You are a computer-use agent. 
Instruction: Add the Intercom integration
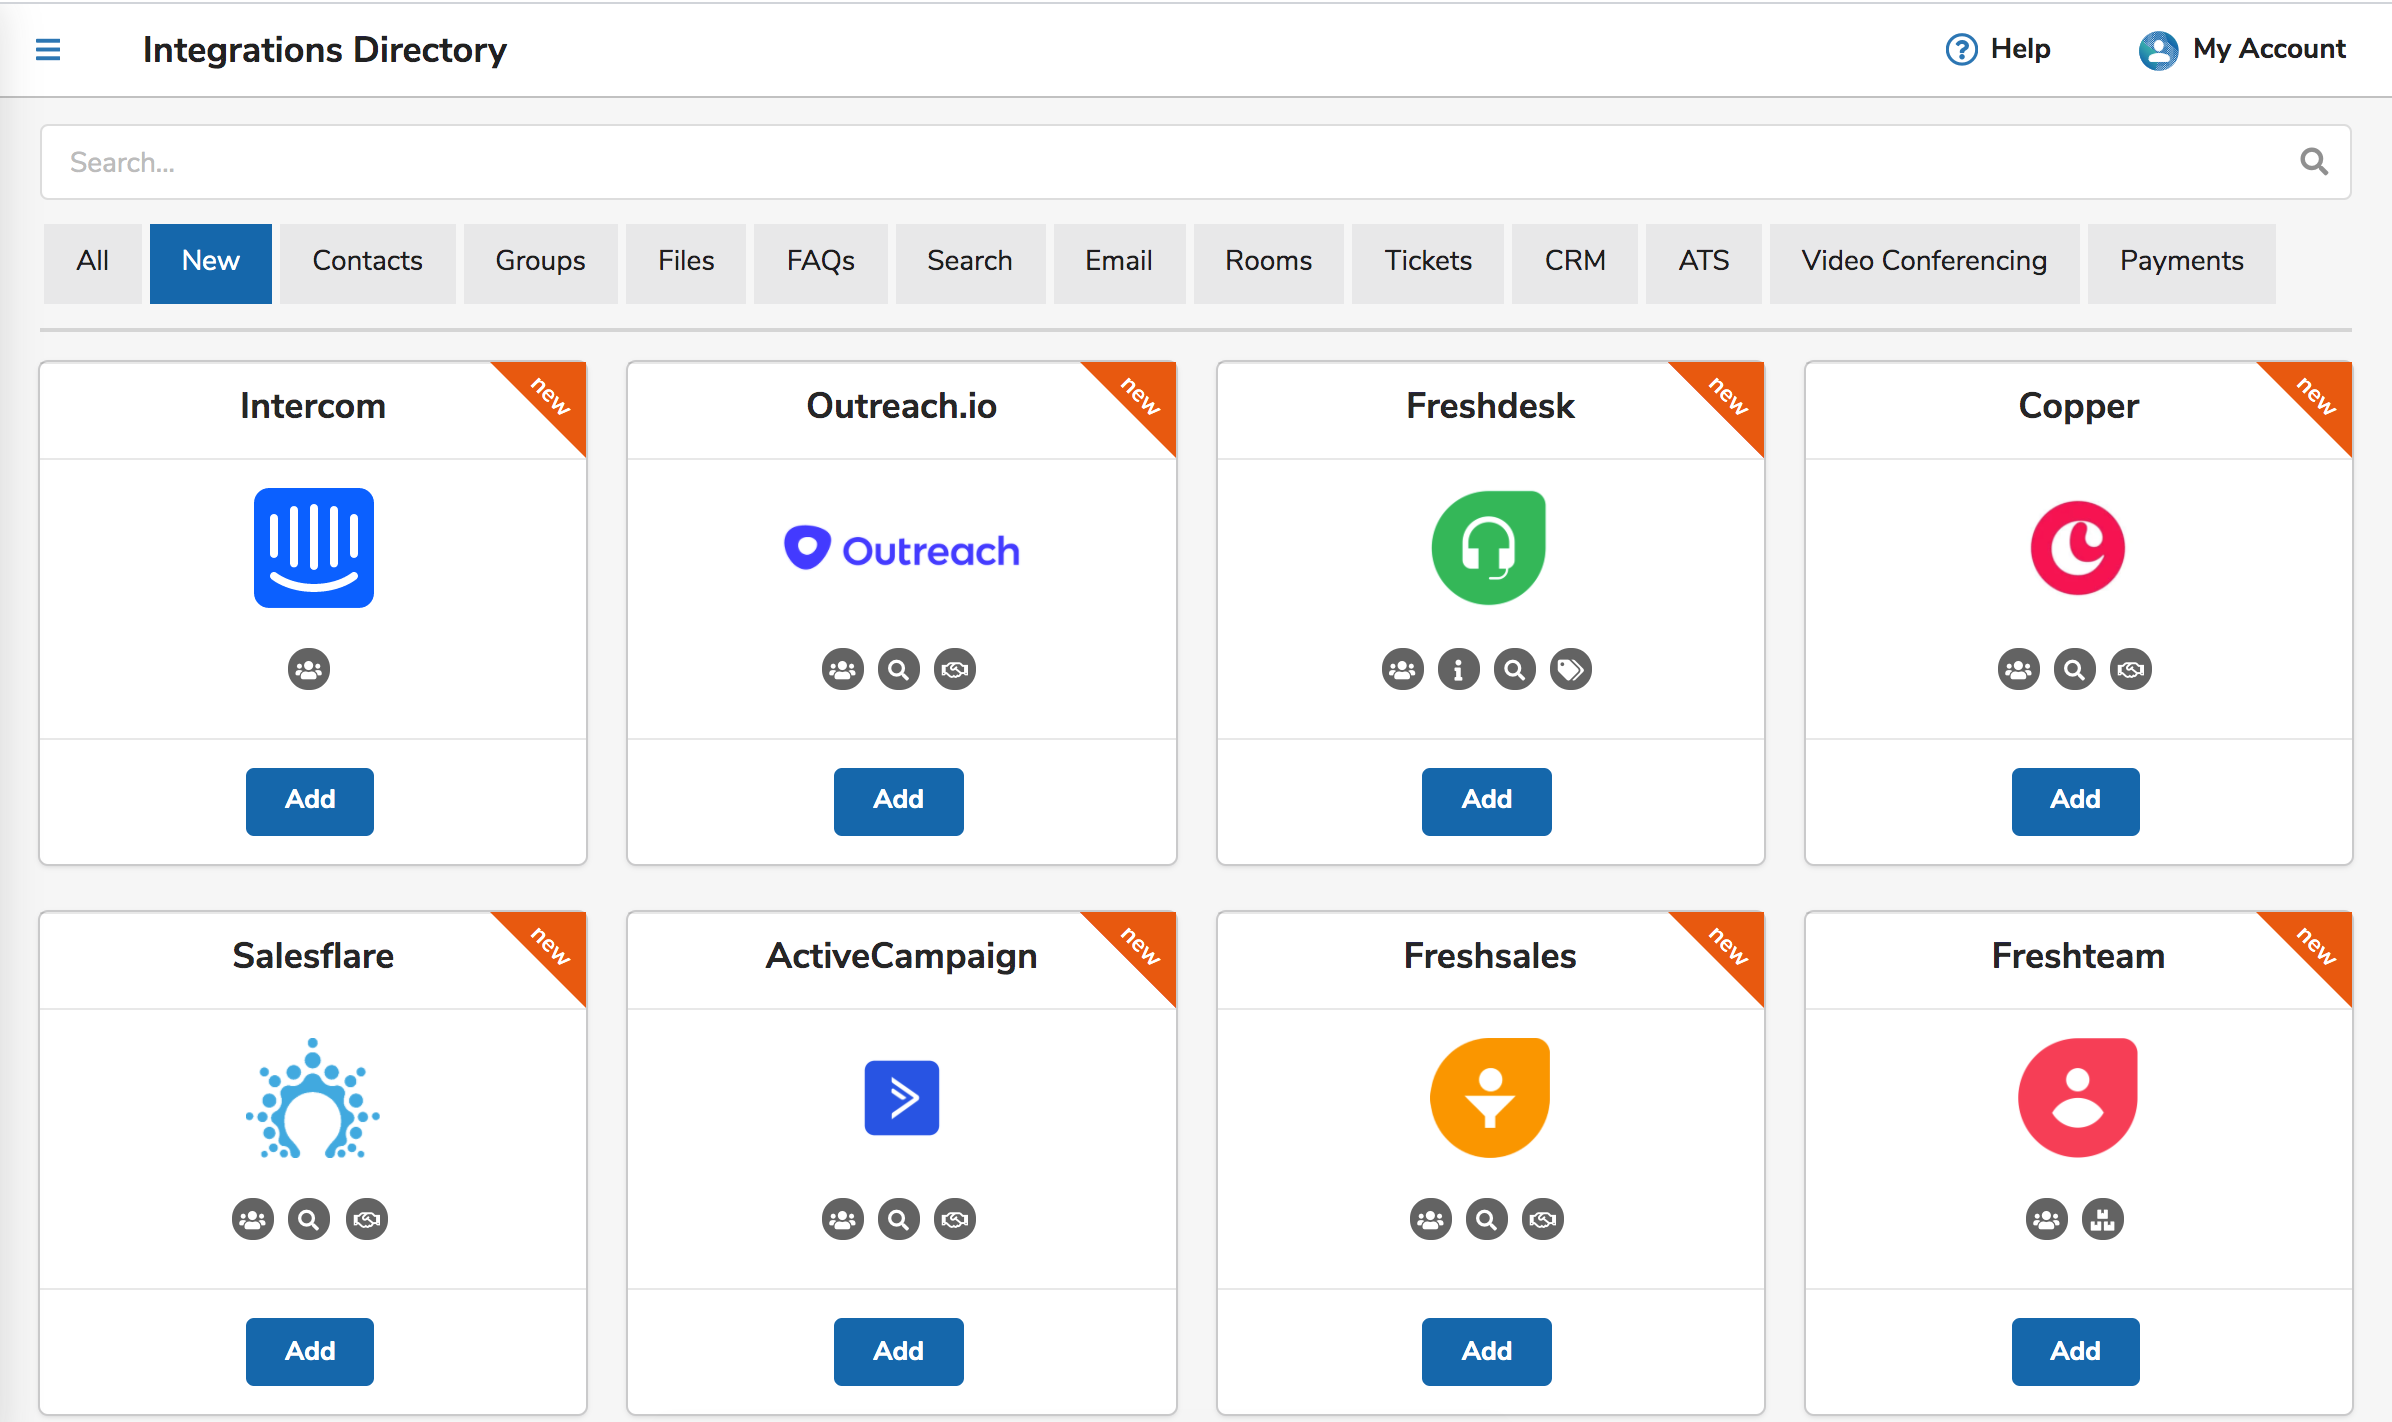310,801
